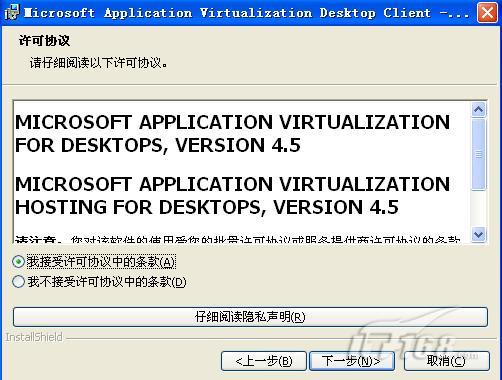Close the App-V Desktop Client installer window
502x380 pixels.
click(x=487, y=13)
